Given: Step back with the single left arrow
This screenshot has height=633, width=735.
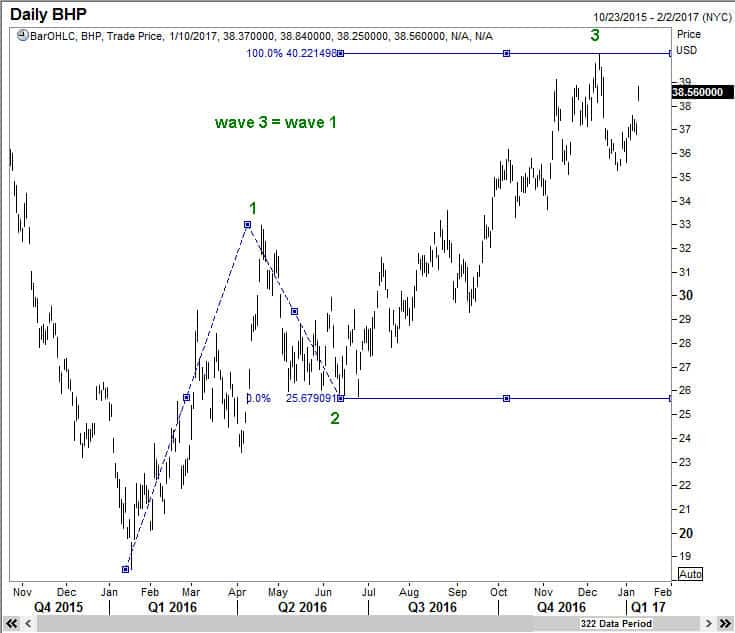Looking at the screenshot, I should (28, 624).
